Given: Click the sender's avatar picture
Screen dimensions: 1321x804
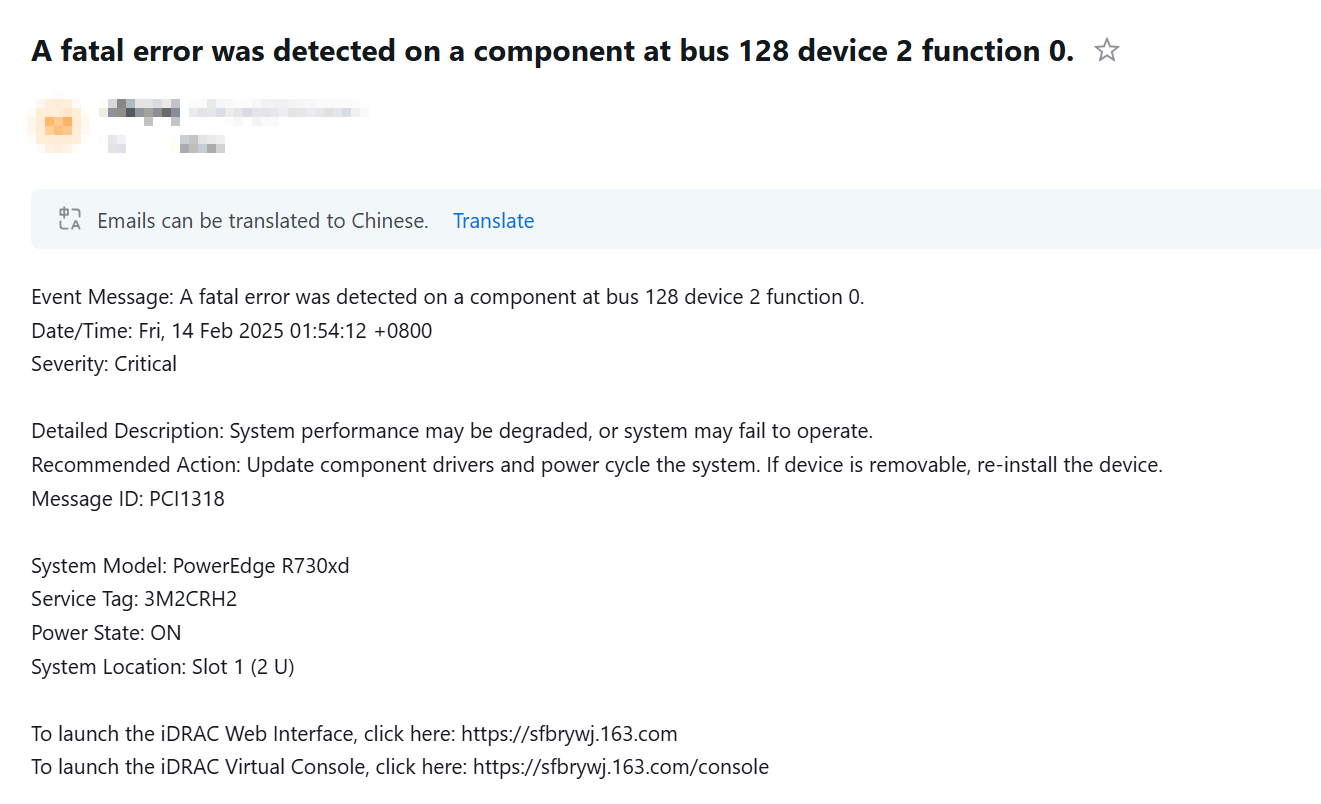Looking at the screenshot, I should click(60, 125).
